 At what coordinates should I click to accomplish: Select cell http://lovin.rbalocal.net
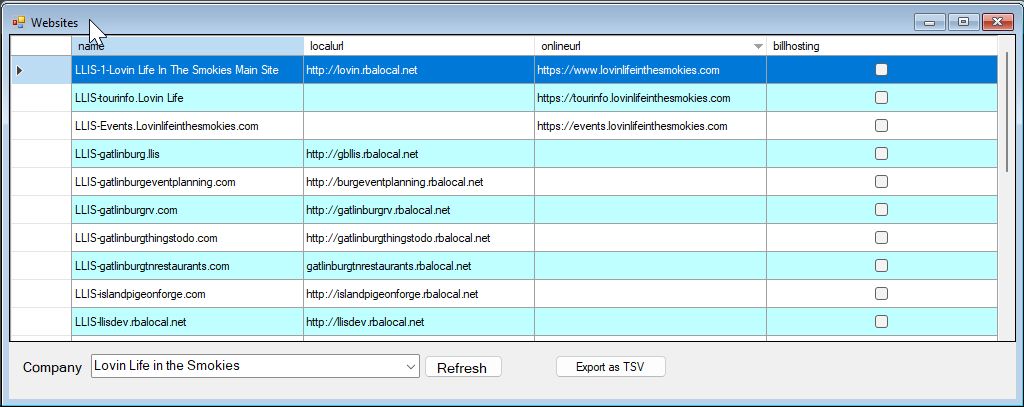click(419, 70)
